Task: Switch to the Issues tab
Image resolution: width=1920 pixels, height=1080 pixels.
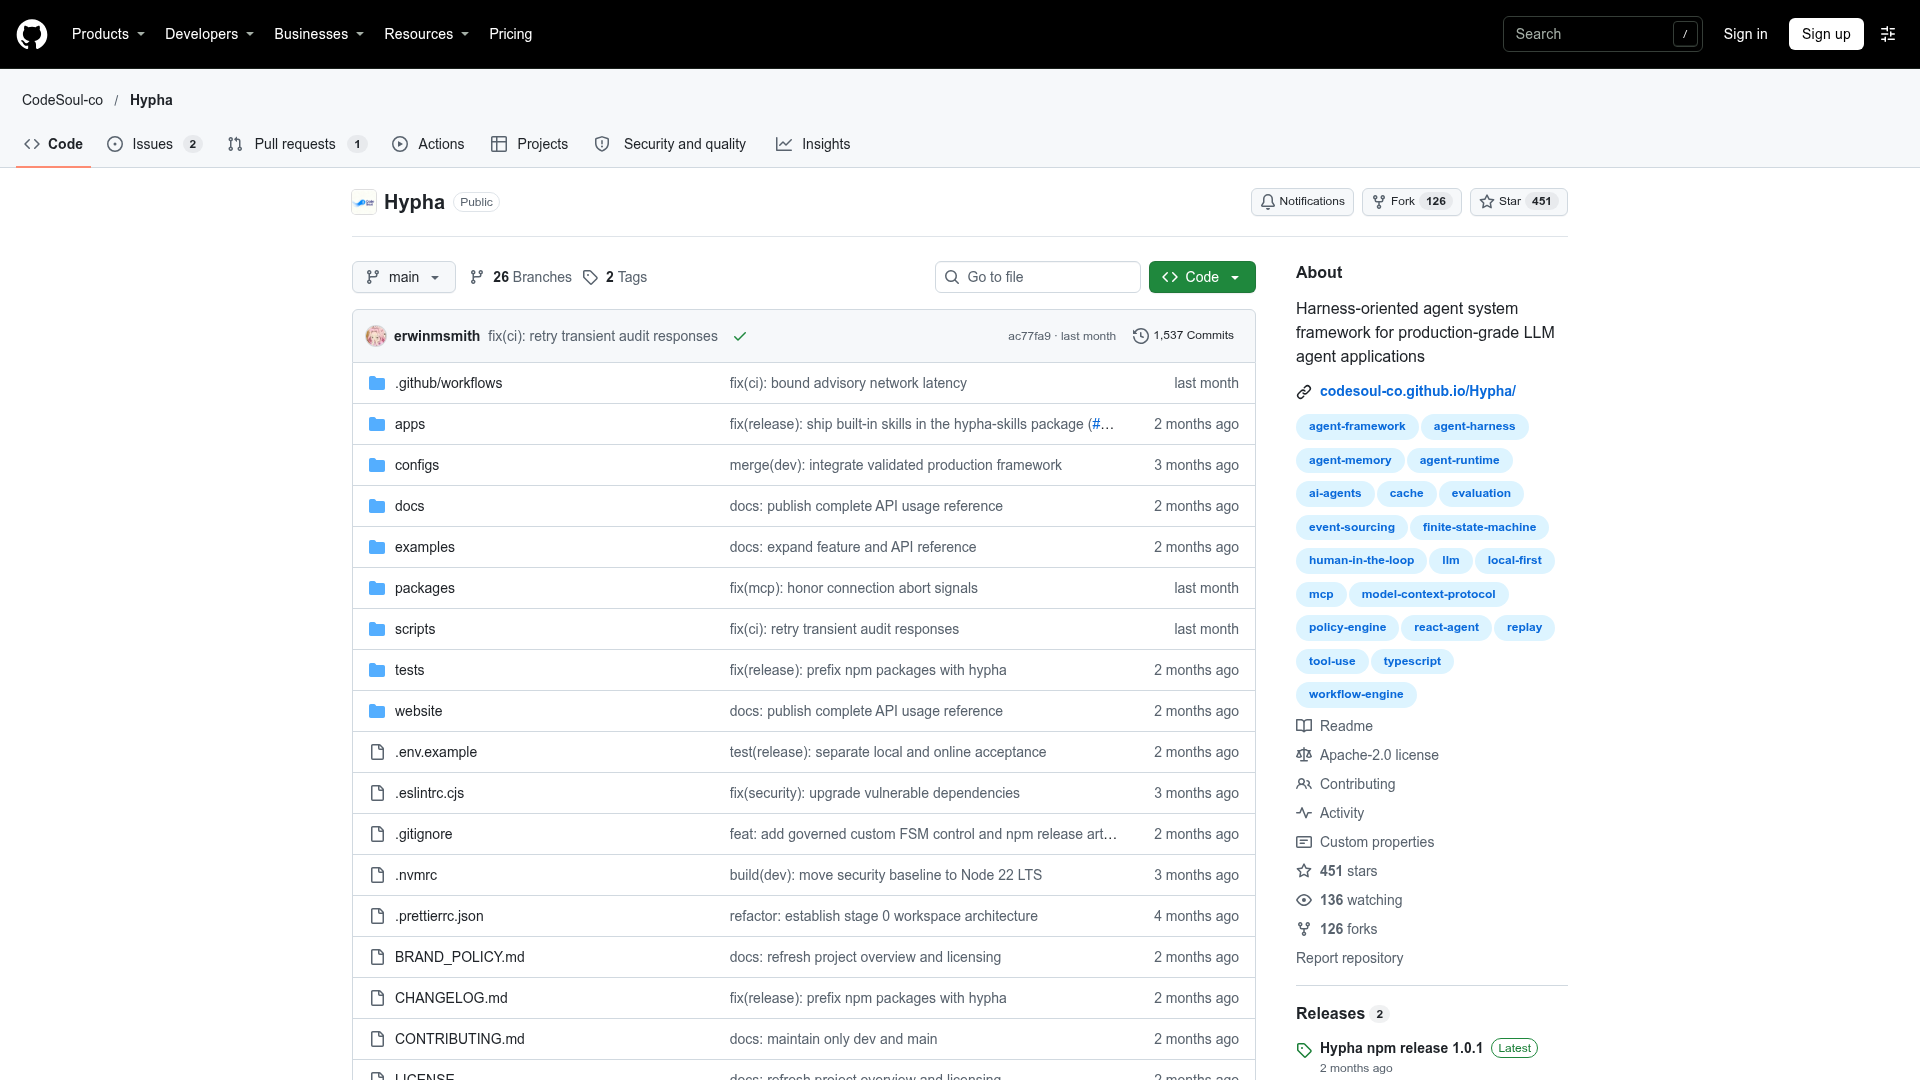Action: tap(154, 144)
